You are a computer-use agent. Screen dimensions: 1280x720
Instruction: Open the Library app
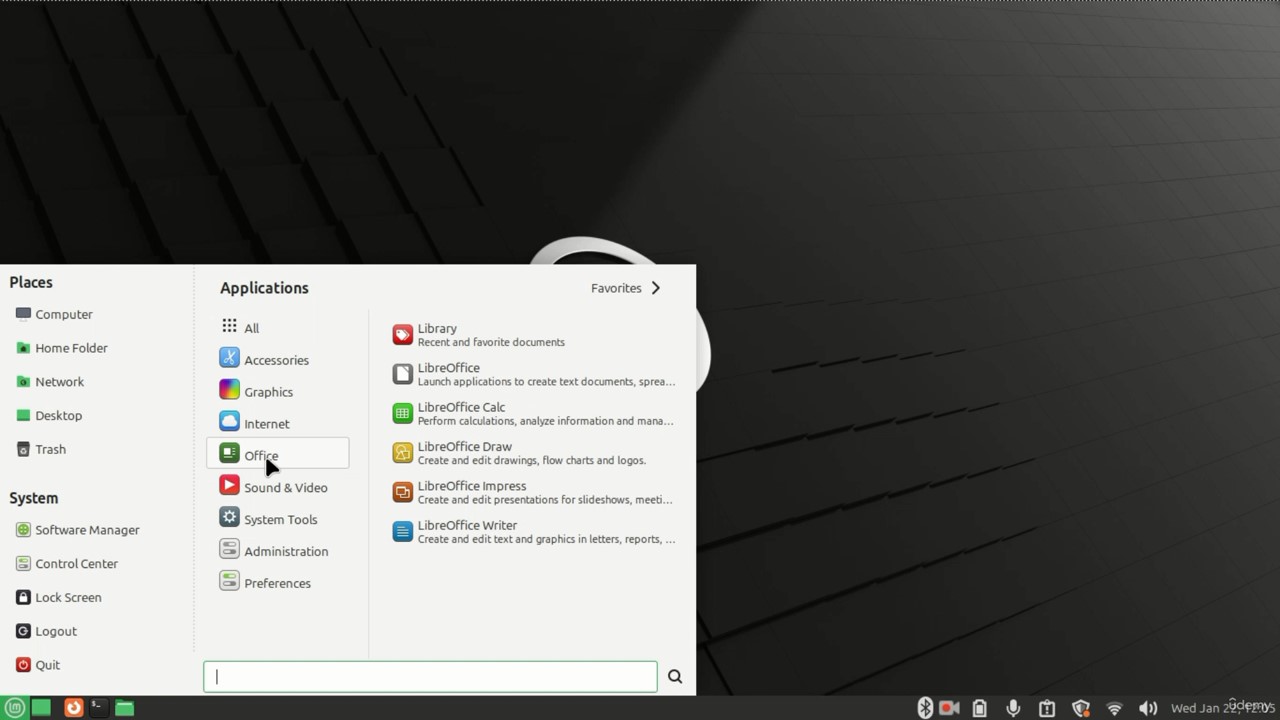533,335
